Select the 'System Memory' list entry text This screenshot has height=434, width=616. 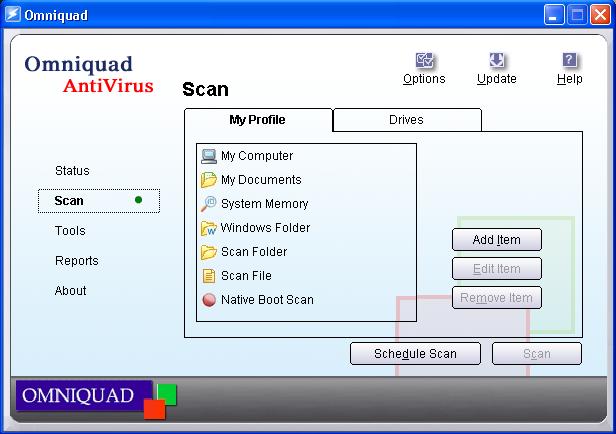(264, 204)
